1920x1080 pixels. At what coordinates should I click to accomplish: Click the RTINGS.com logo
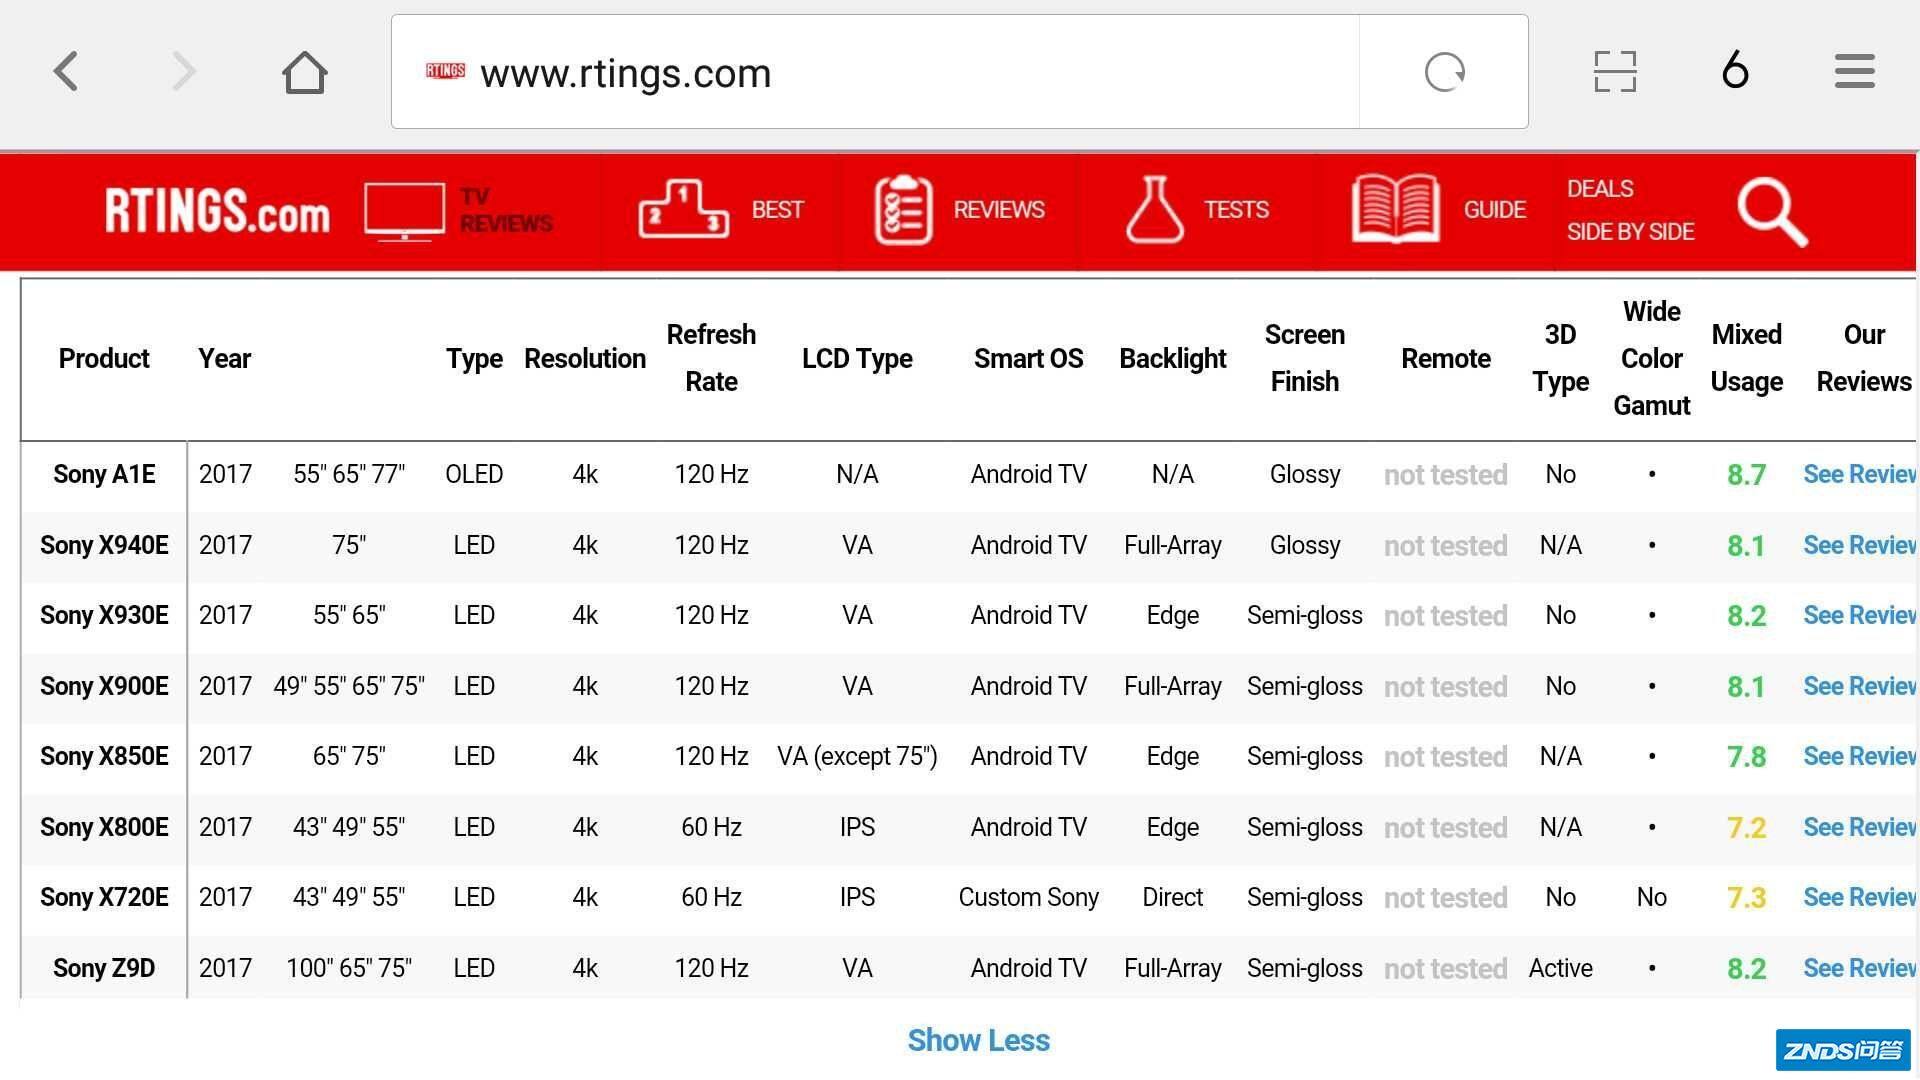pyautogui.click(x=217, y=211)
